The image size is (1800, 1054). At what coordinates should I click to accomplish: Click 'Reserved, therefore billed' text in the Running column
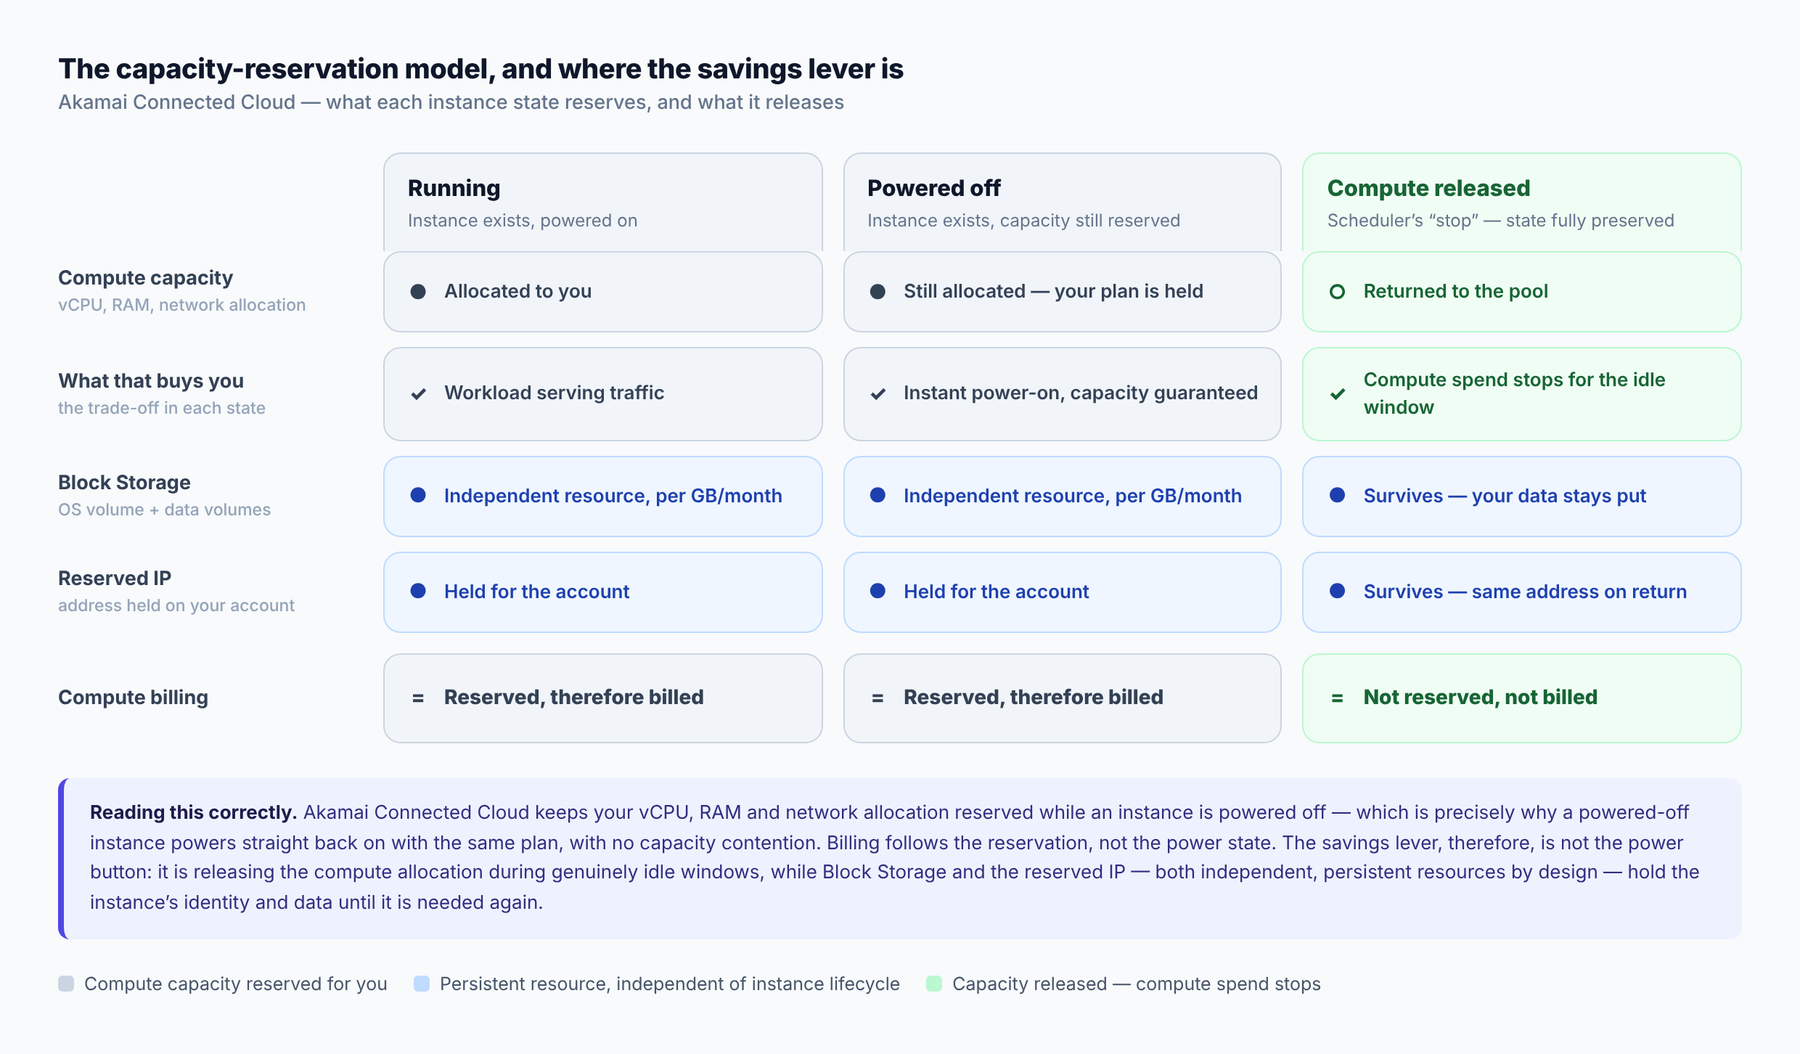point(574,698)
